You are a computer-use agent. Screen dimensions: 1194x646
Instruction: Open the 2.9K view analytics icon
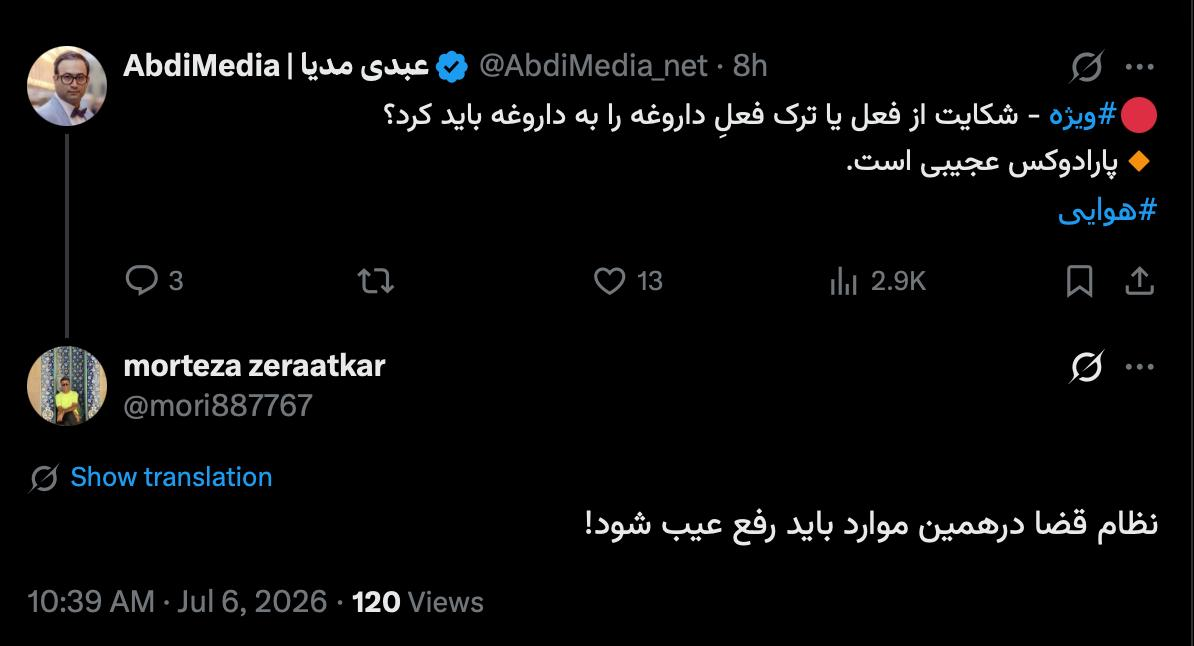843,281
